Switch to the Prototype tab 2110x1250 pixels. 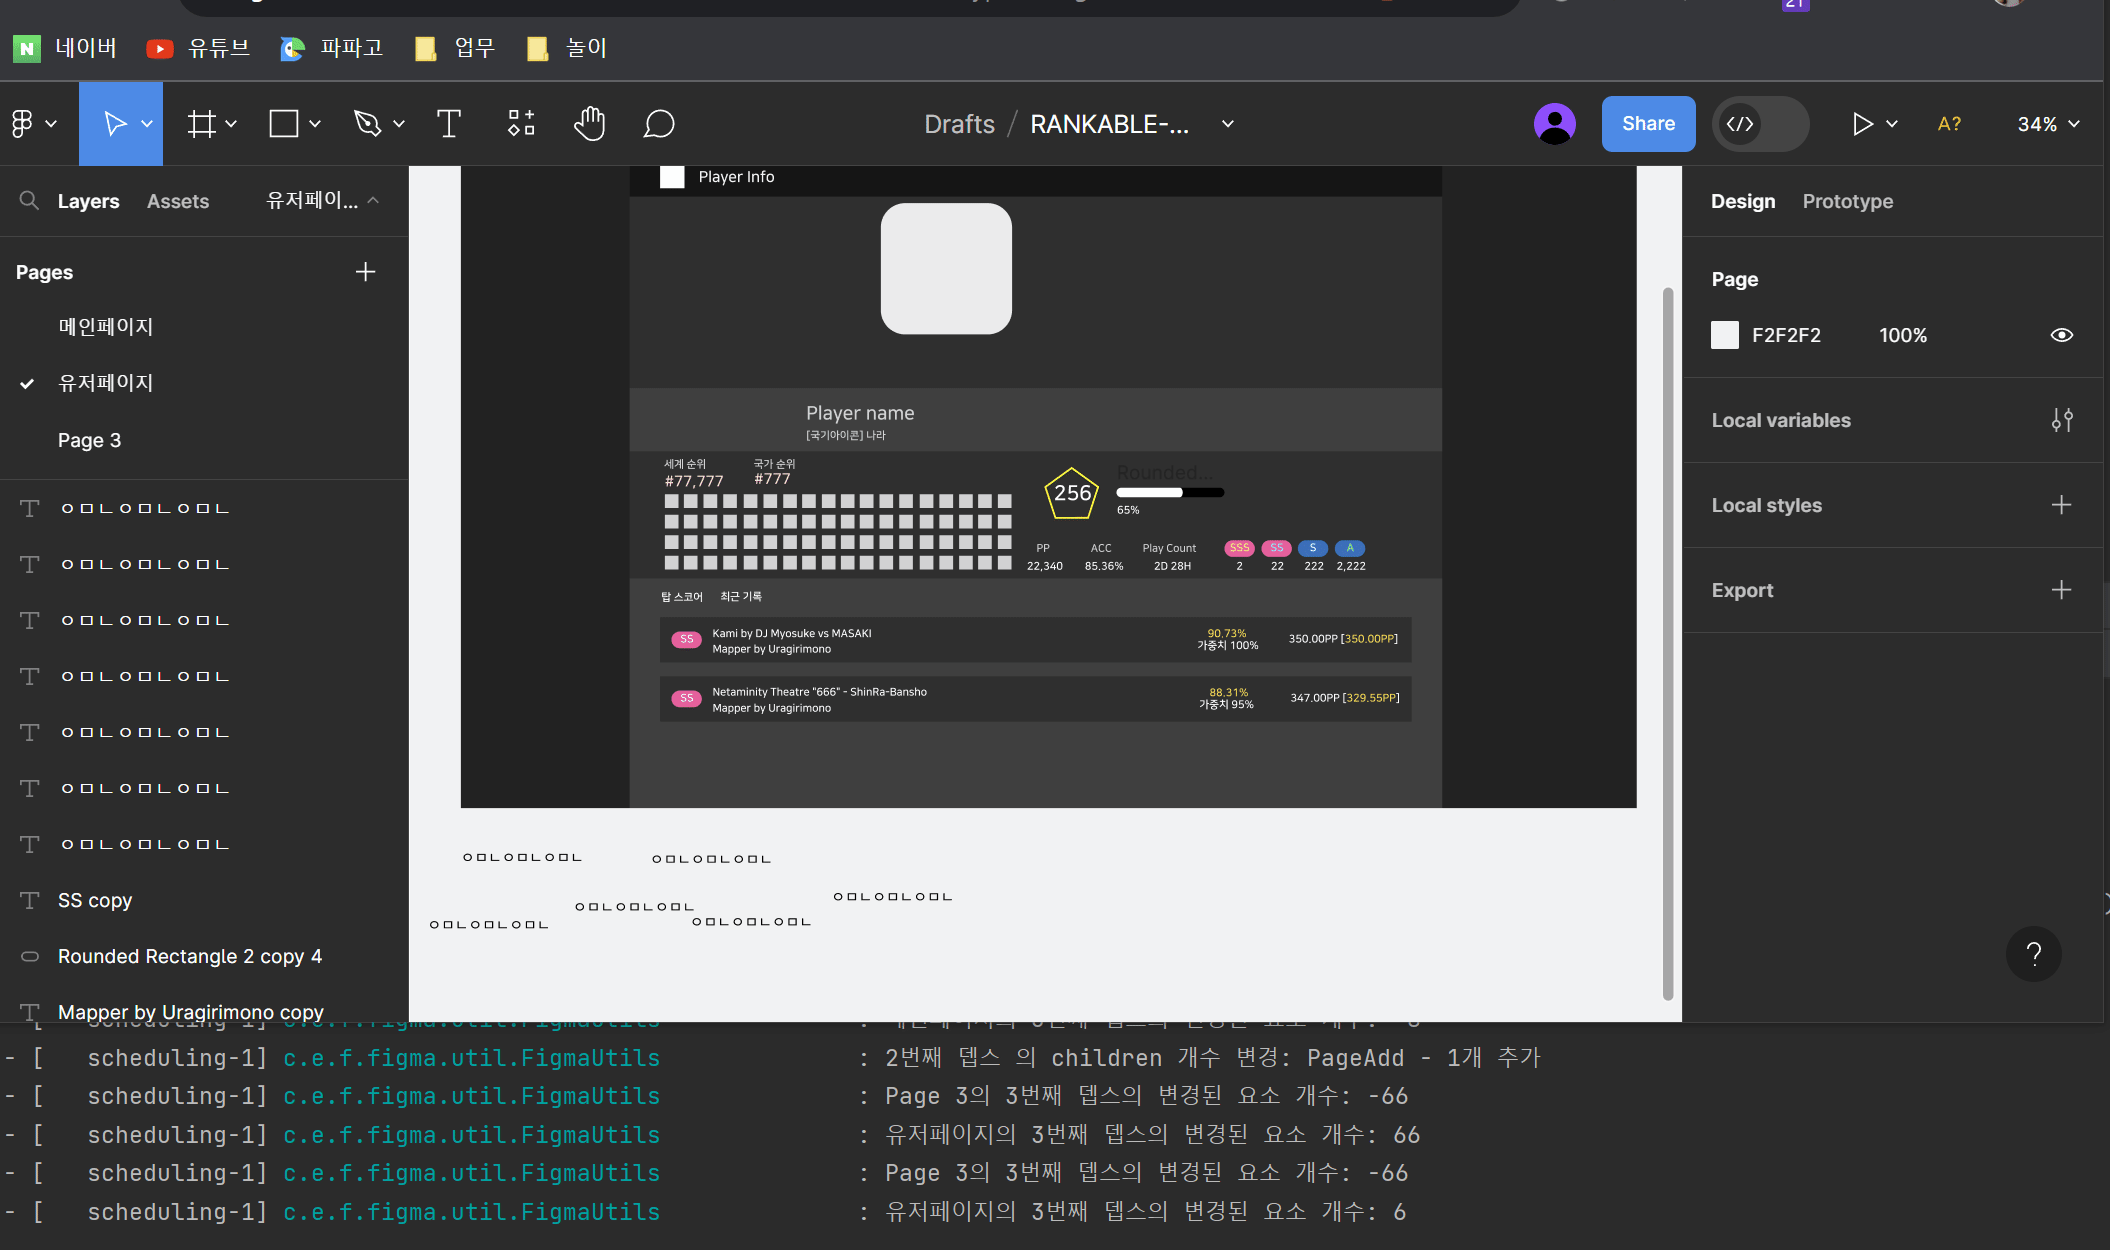click(1847, 200)
